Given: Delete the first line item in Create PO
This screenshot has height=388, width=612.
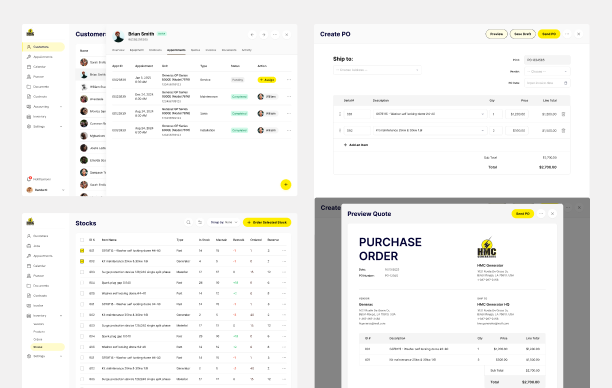Looking at the screenshot, I should [563, 114].
